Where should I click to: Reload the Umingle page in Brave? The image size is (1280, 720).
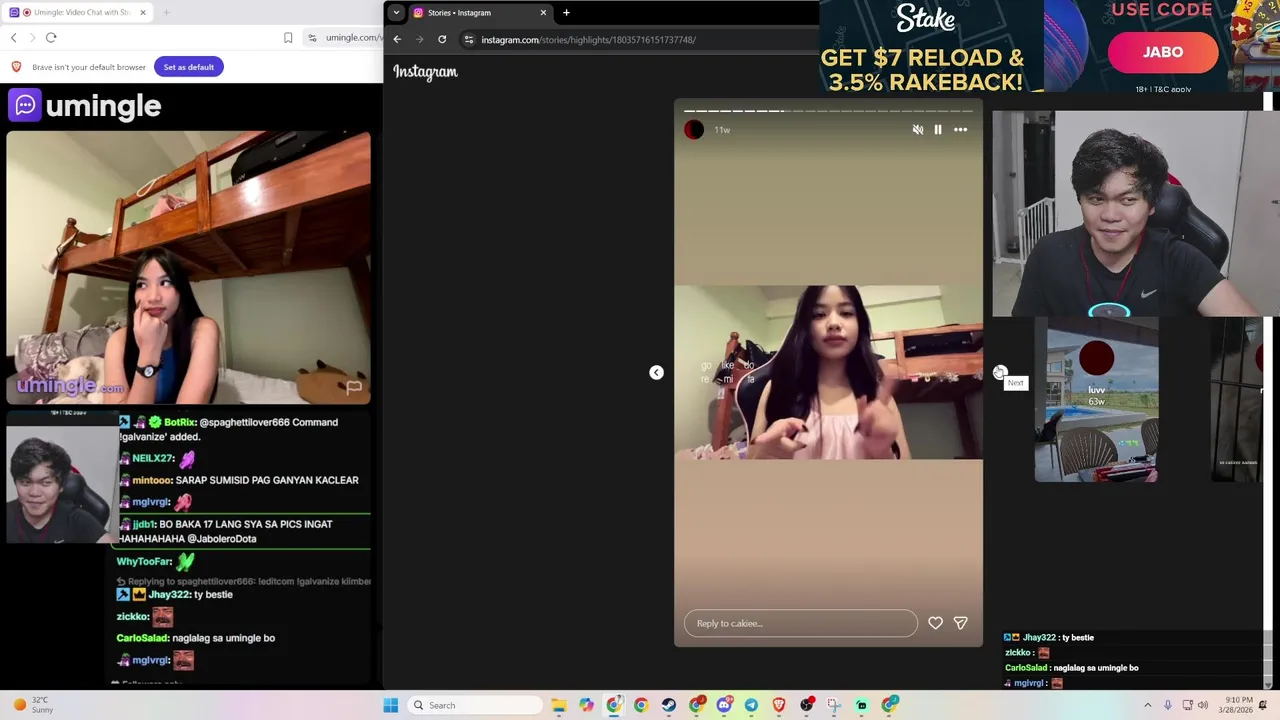(x=51, y=38)
